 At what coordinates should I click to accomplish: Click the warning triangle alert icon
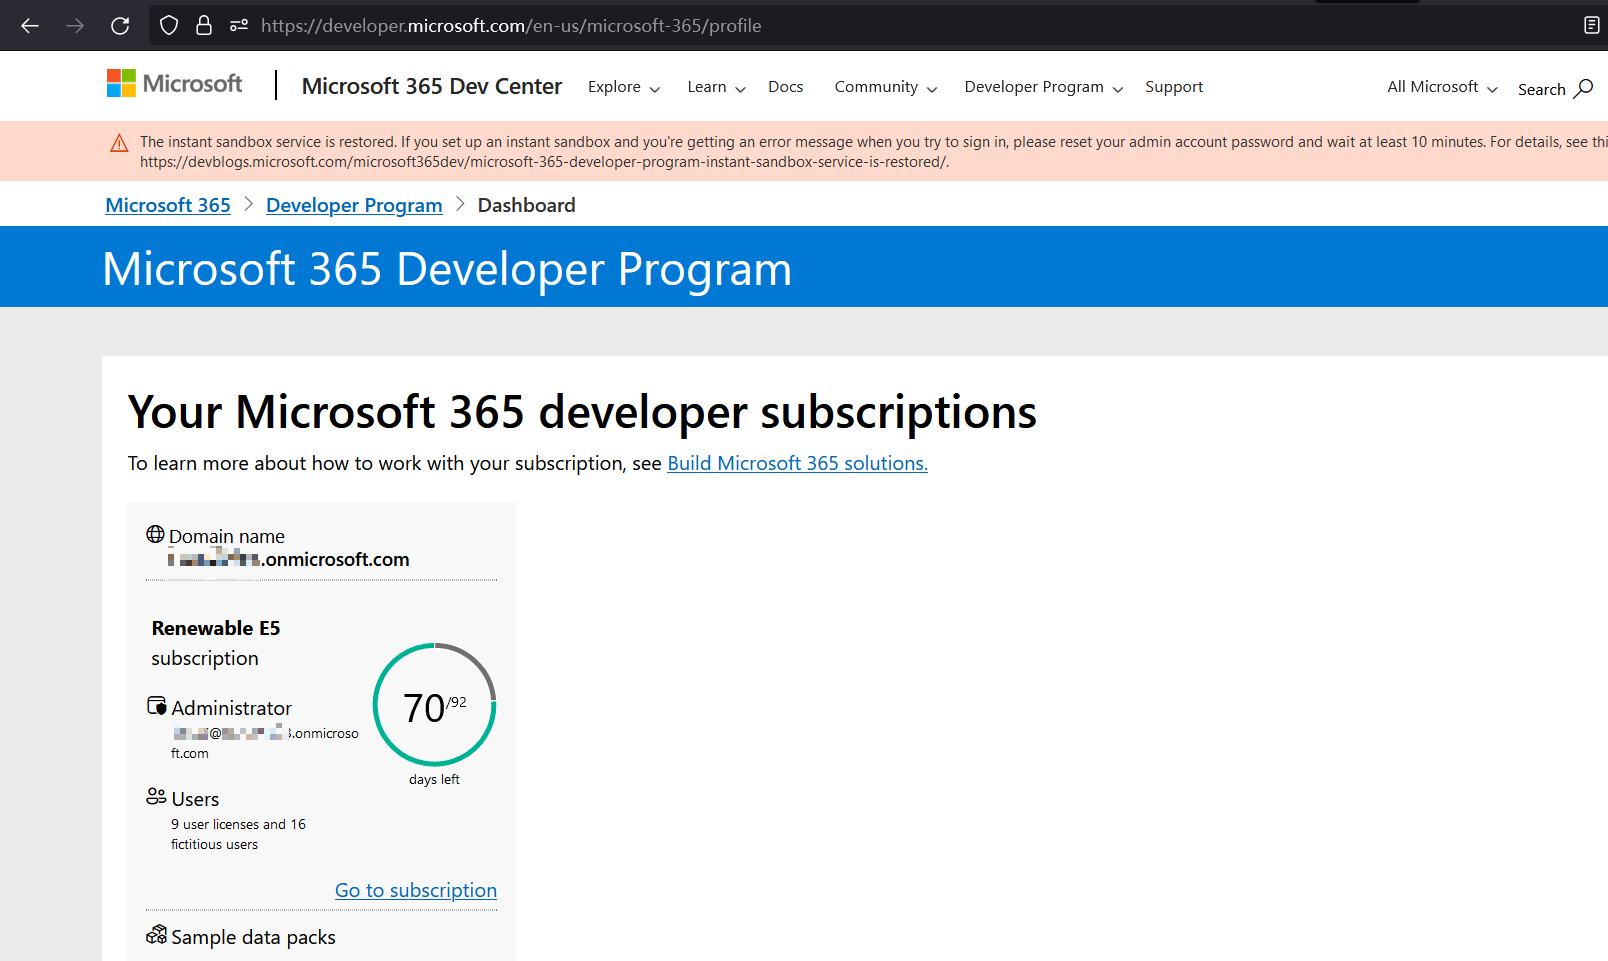[x=119, y=143]
